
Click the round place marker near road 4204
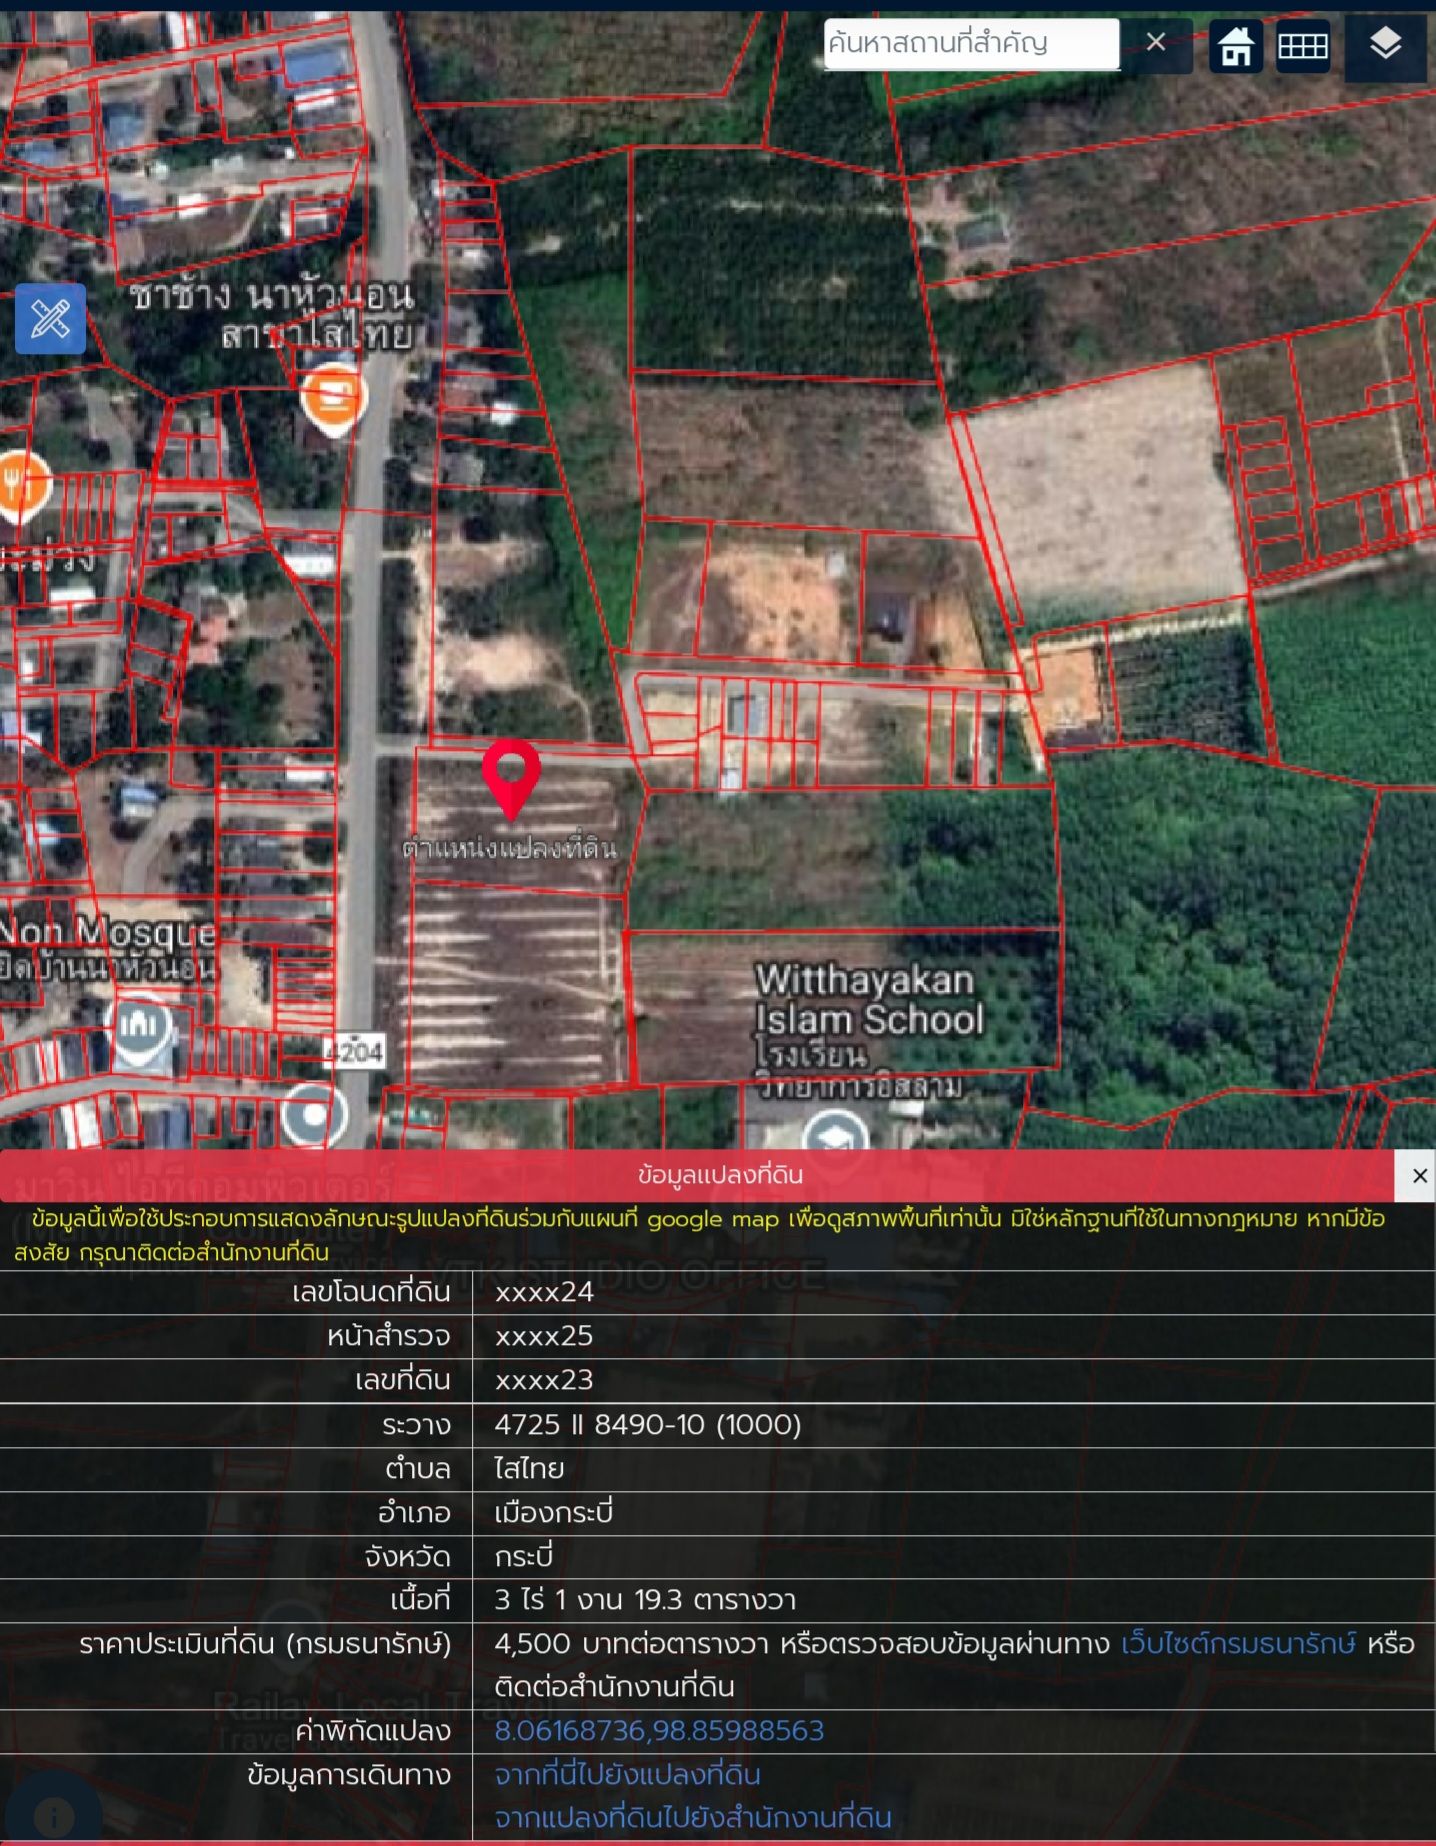pos(314,1115)
